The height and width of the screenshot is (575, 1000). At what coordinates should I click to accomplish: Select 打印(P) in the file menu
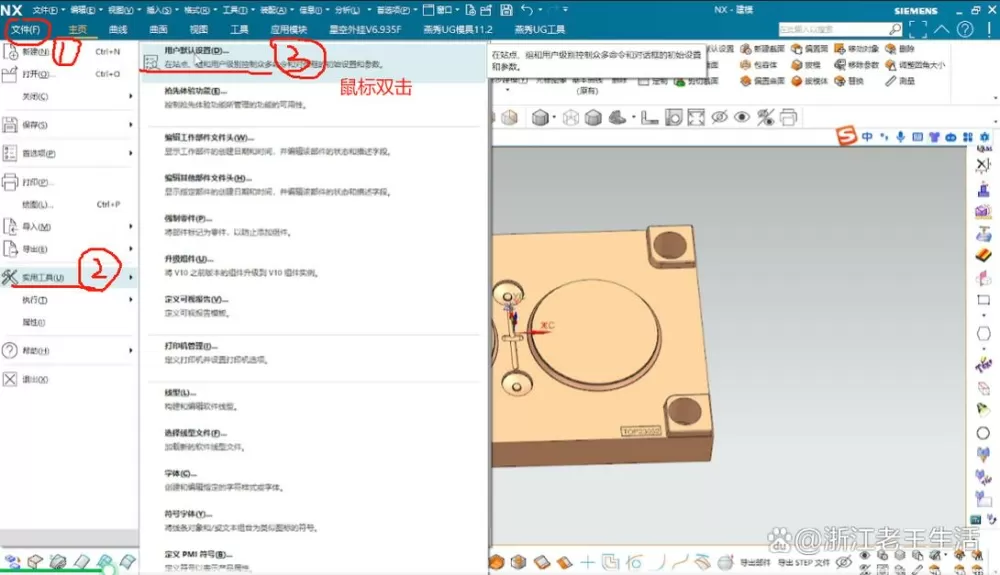(x=69, y=182)
